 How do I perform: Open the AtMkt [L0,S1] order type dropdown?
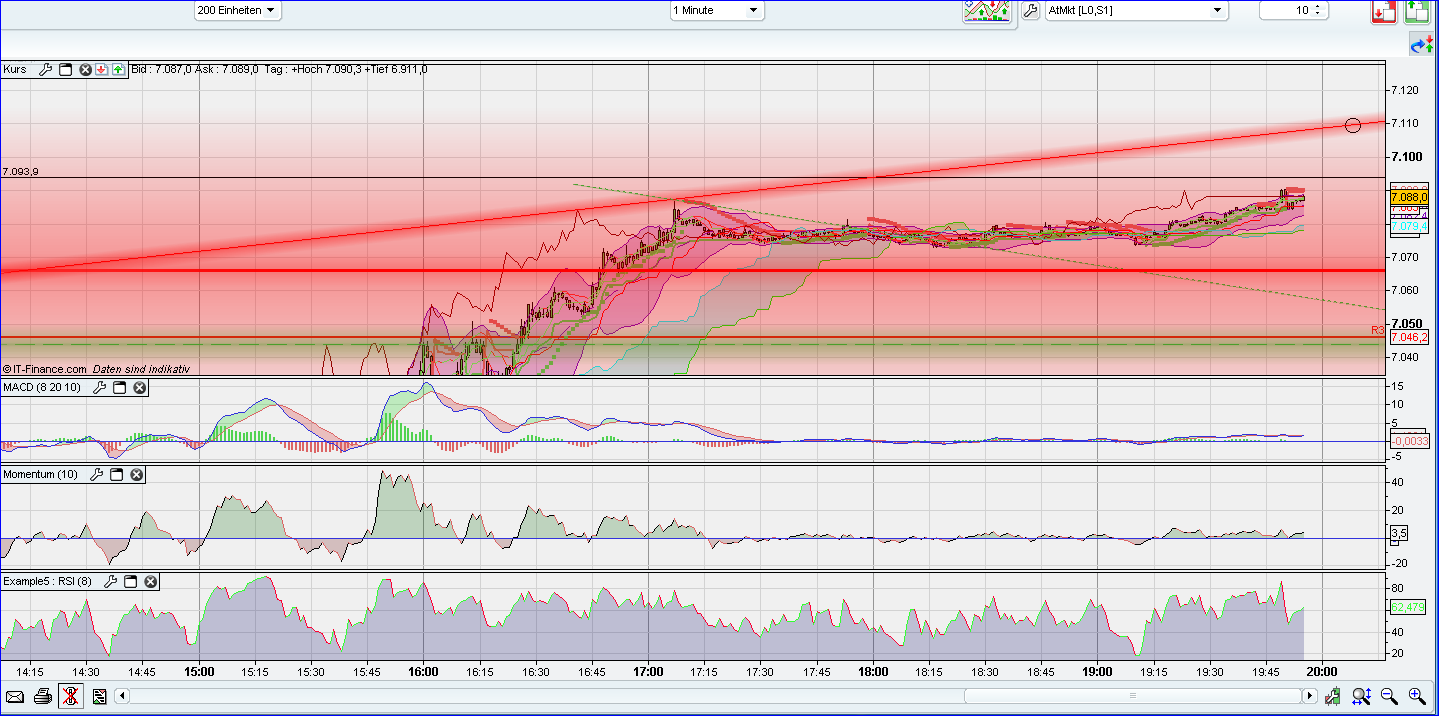[1217, 10]
